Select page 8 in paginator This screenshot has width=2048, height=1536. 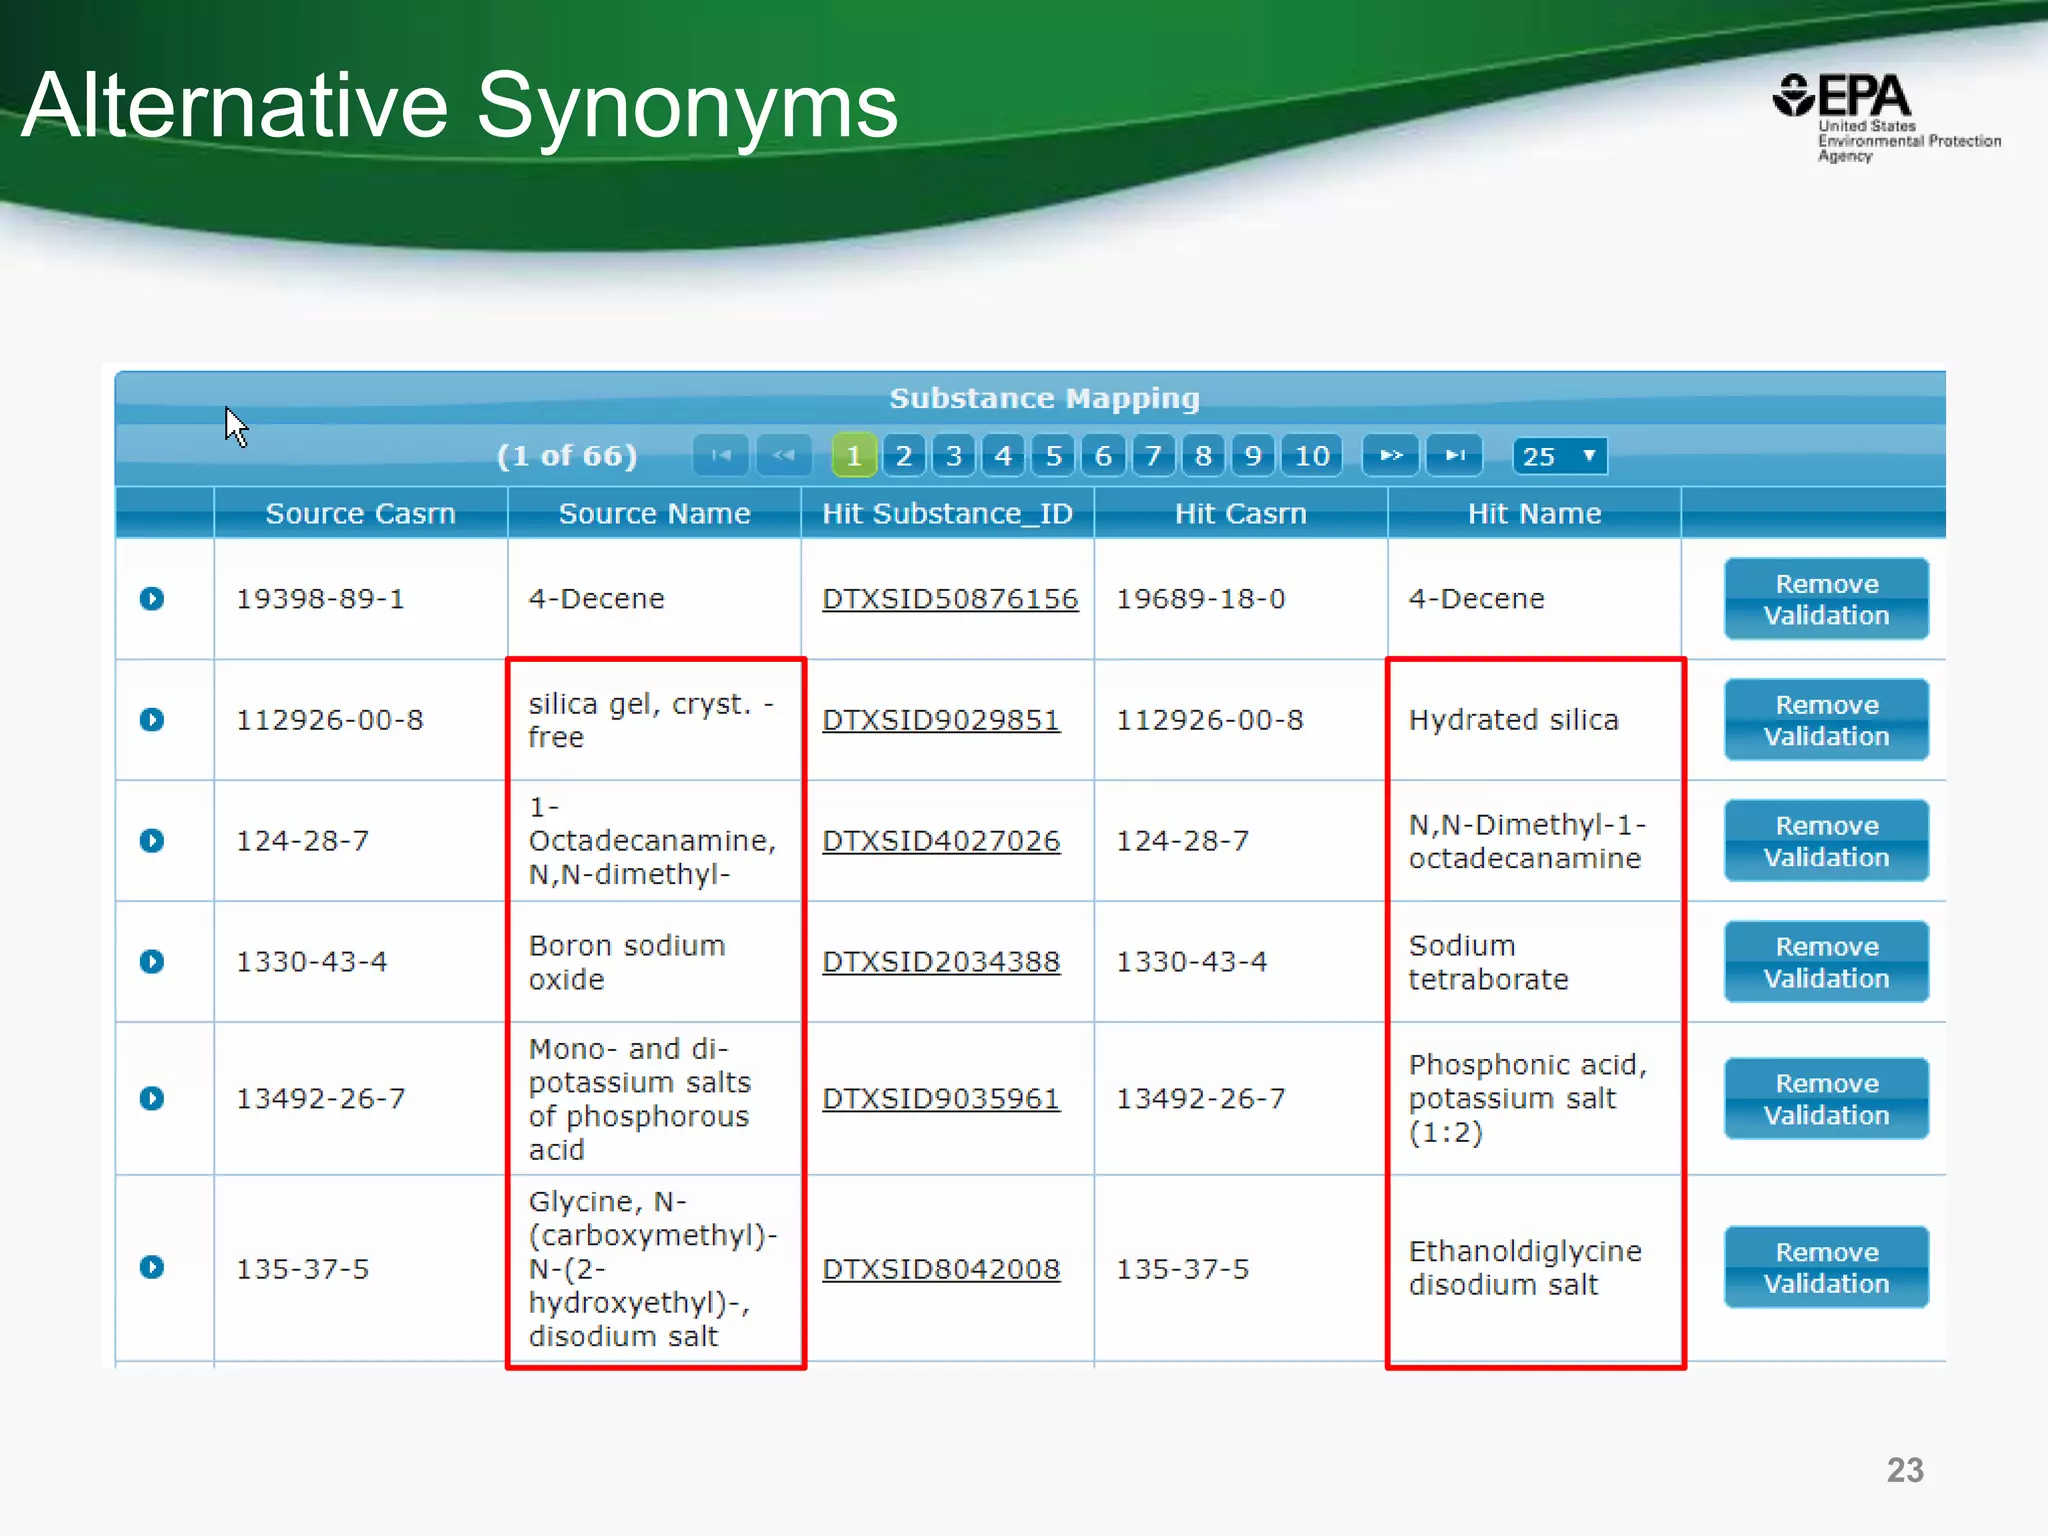(1204, 456)
